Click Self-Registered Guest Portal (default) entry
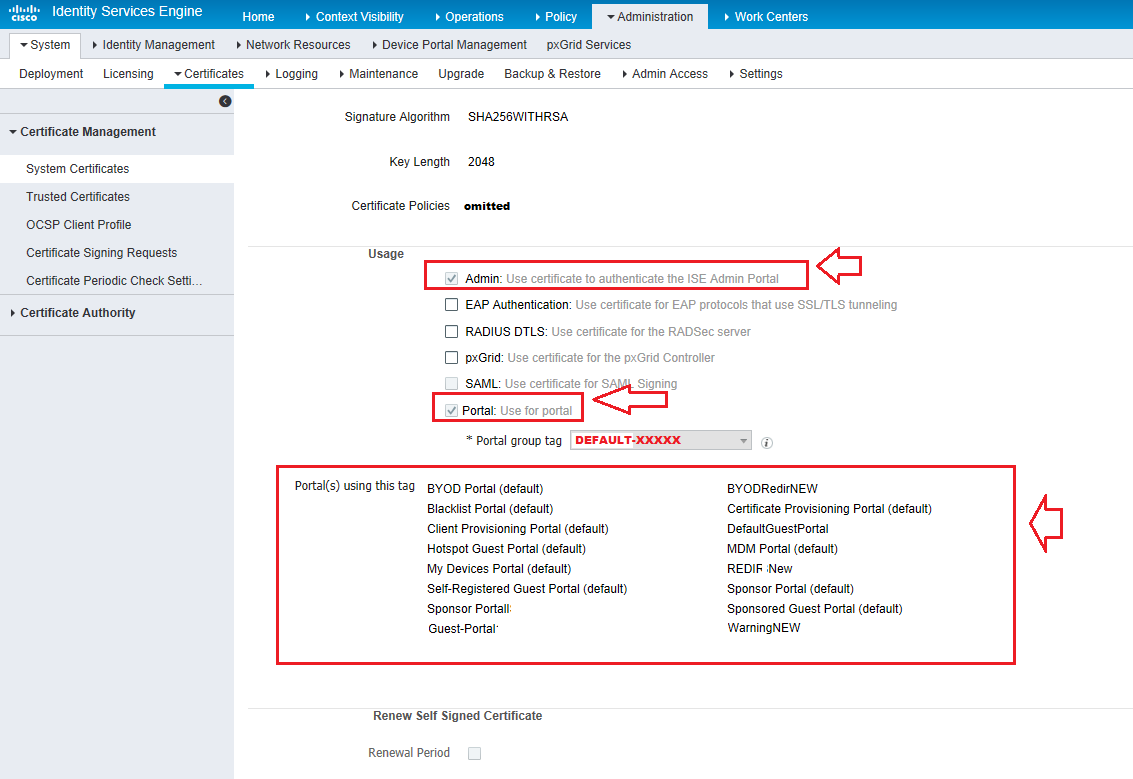 pos(527,589)
